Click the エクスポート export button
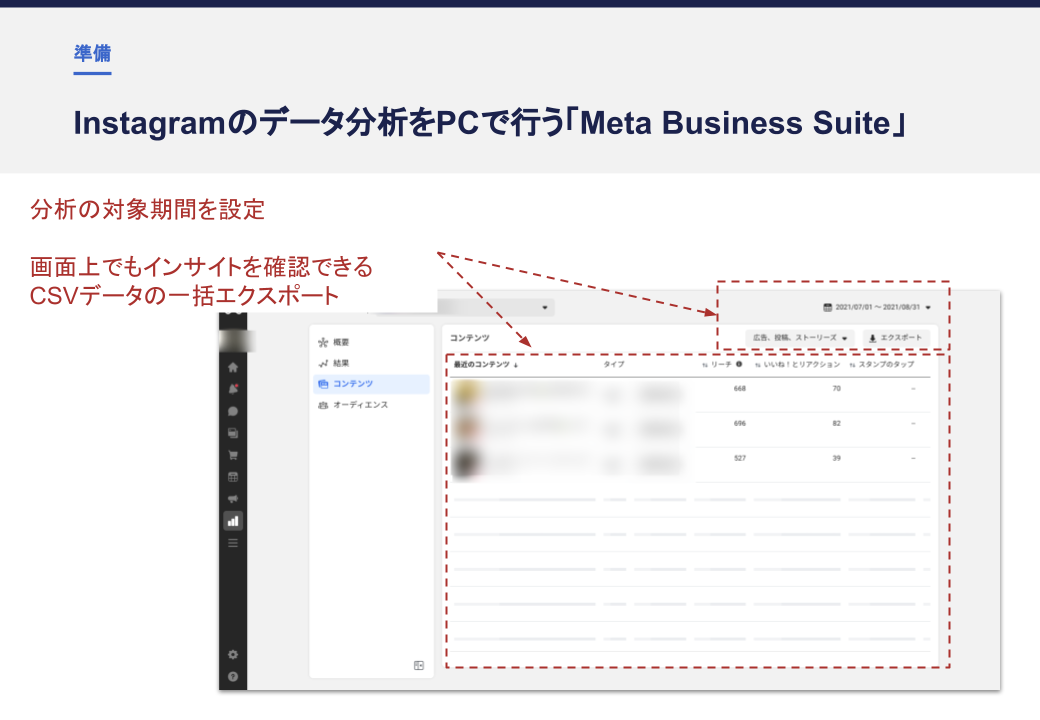Viewport: 1040px width, 720px height. (896, 338)
